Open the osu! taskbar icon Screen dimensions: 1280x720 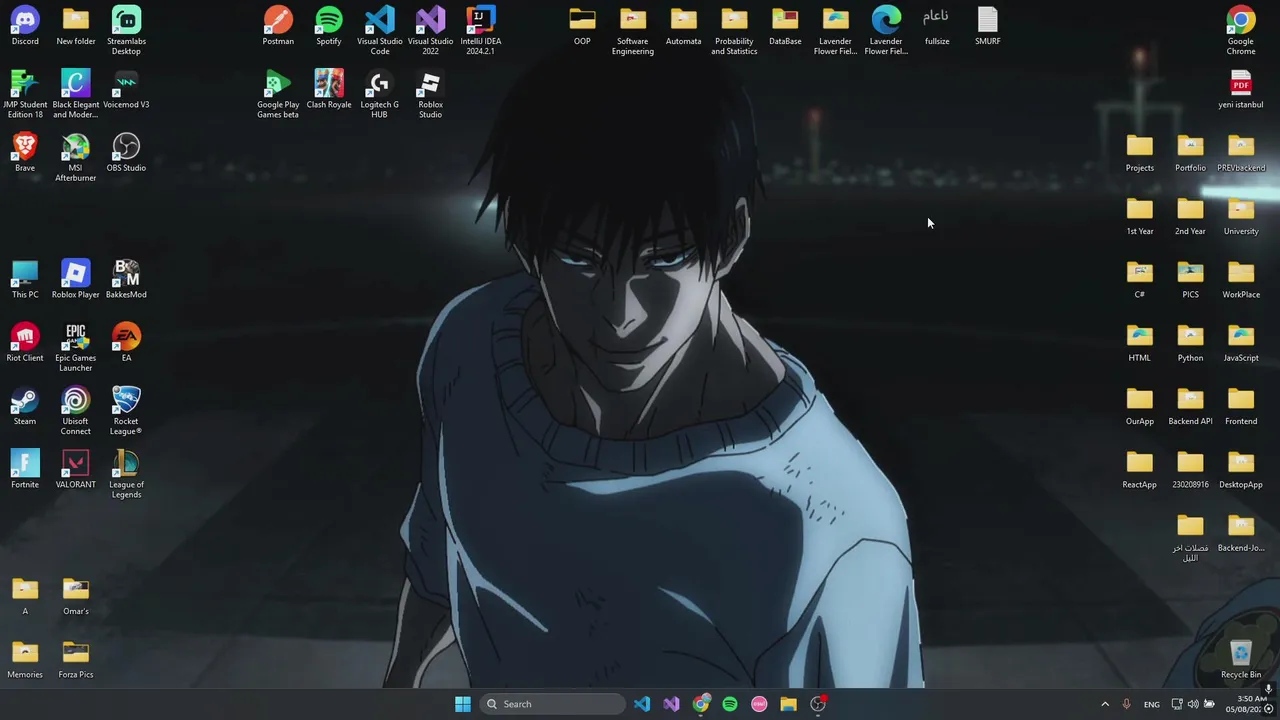tap(759, 704)
